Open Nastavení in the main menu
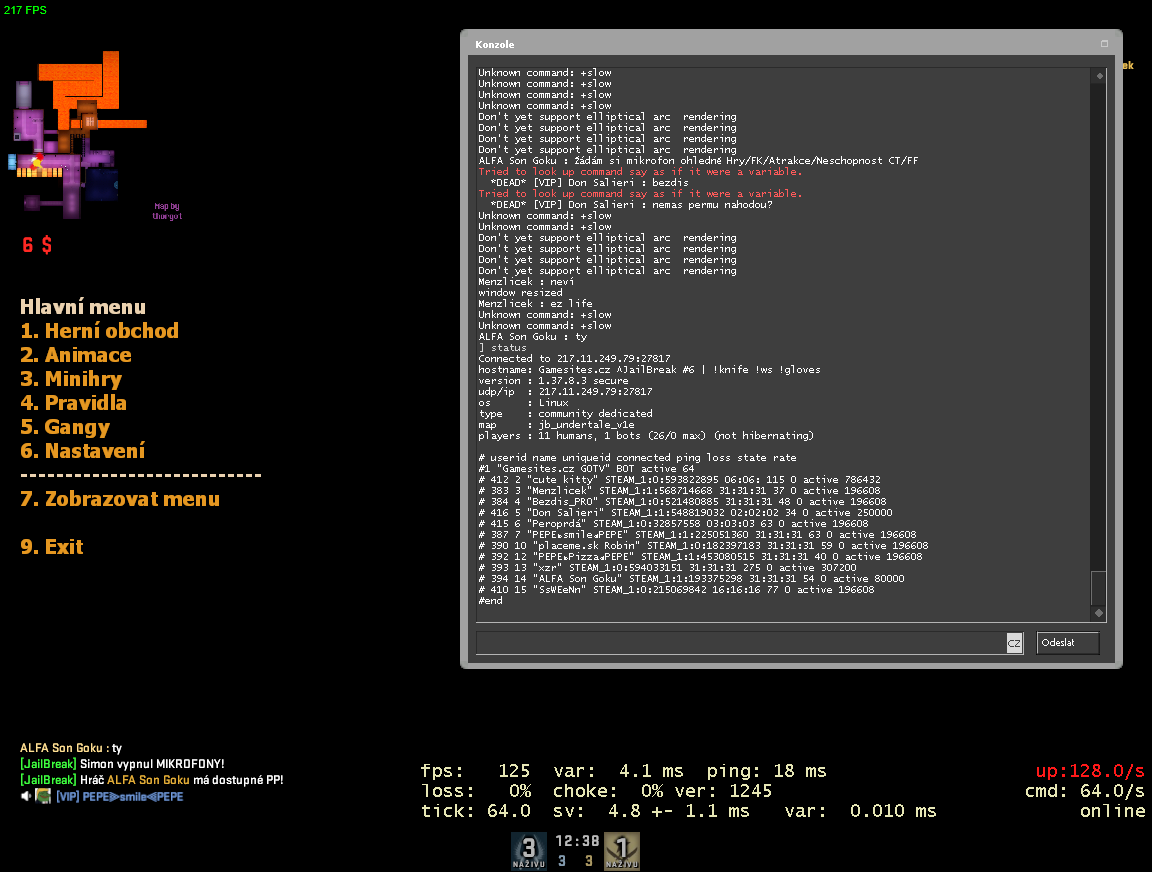The width and height of the screenshot is (1152, 872). pyautogui.click(x=82, y=451)
